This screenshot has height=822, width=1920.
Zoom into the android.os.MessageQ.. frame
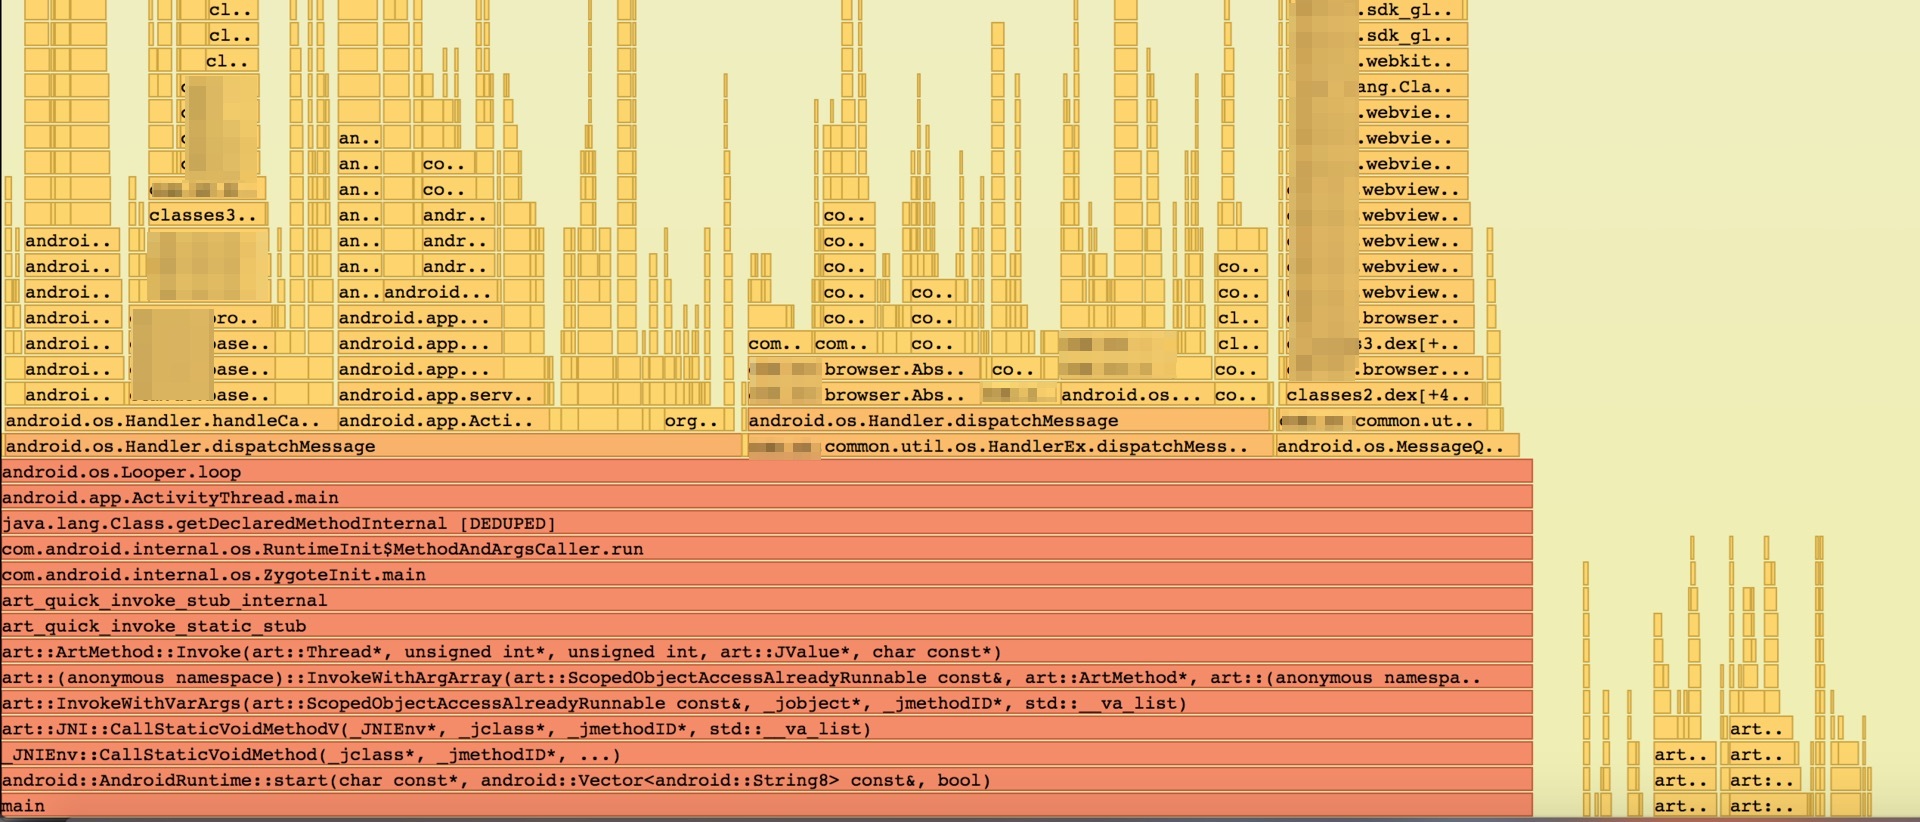click(x=1396, y=447)
